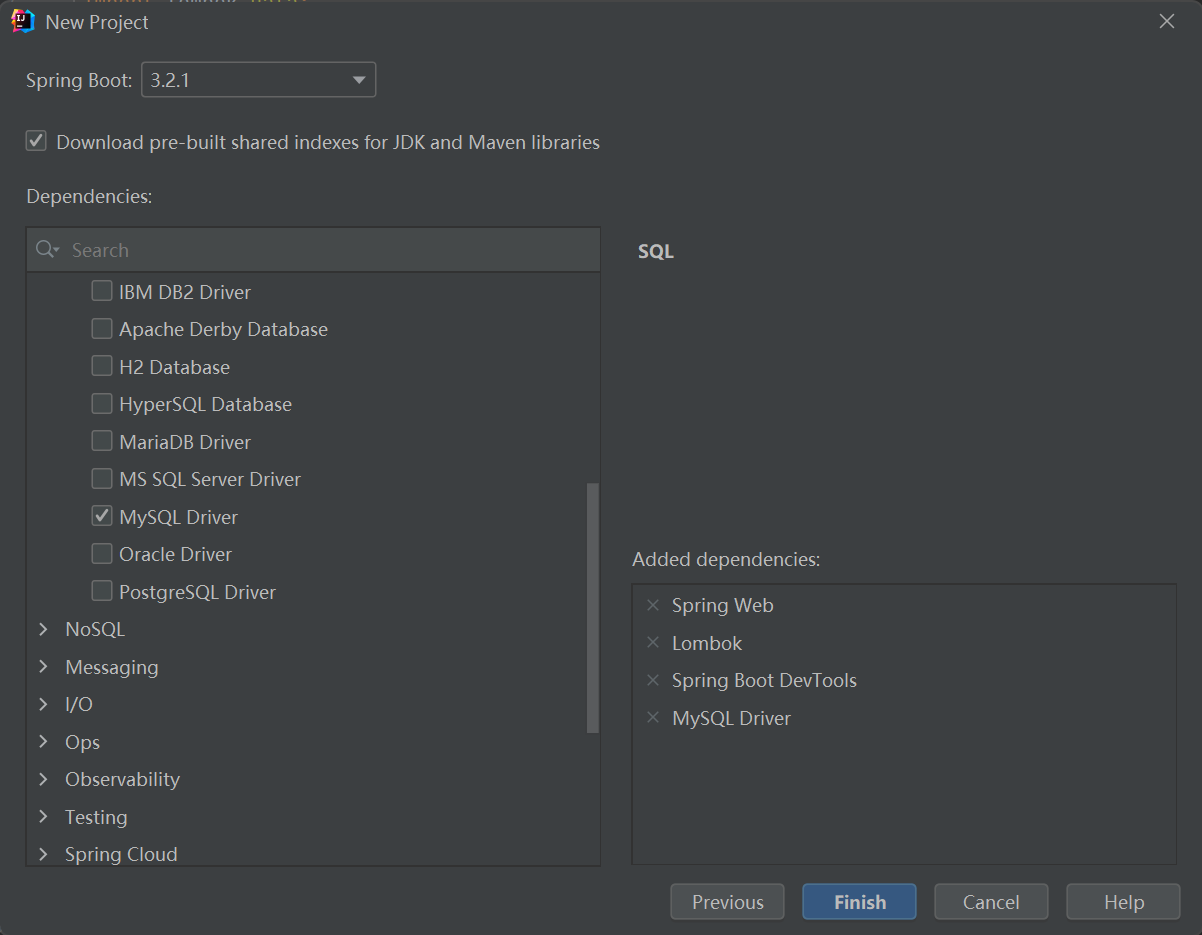Select the Testing category item

tap(96, 817)
